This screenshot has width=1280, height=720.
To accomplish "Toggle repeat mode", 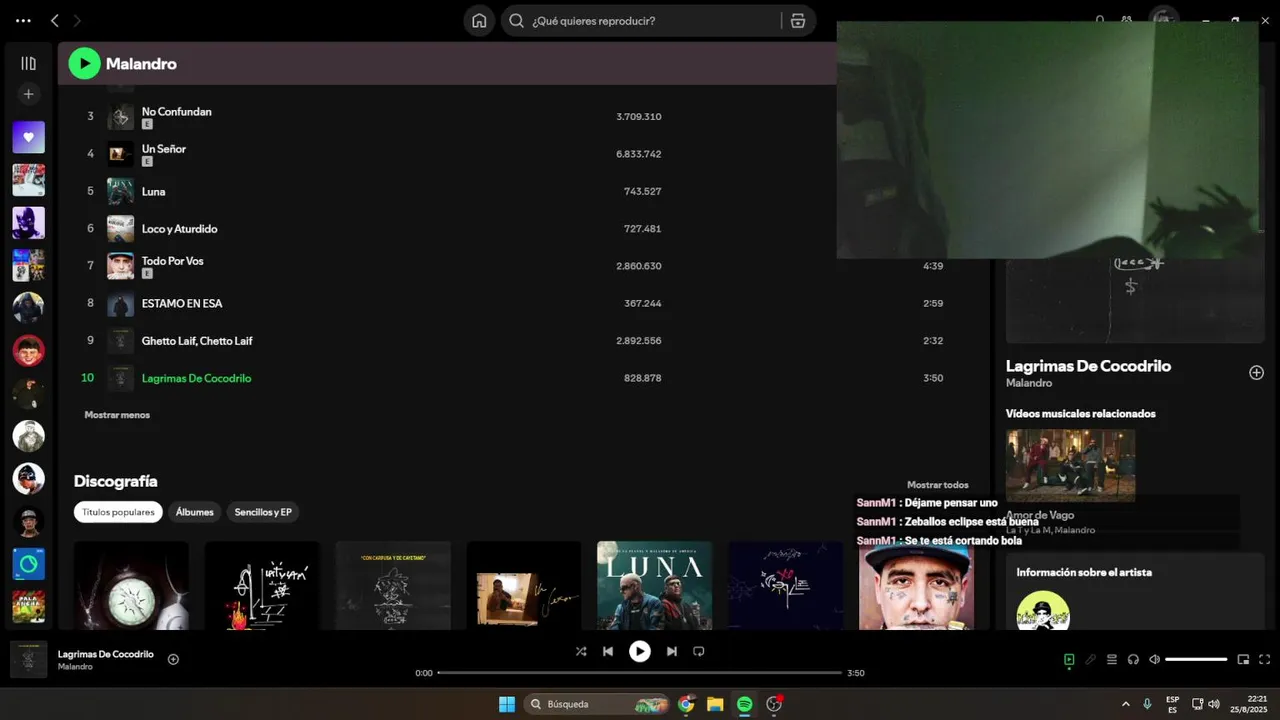I will [x=699, y=651].
